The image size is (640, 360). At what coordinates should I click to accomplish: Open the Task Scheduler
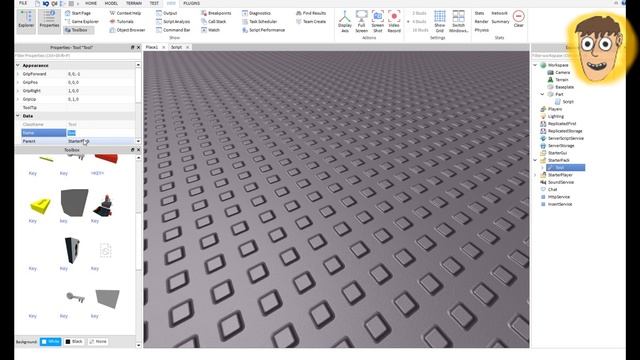coord(260,21)
